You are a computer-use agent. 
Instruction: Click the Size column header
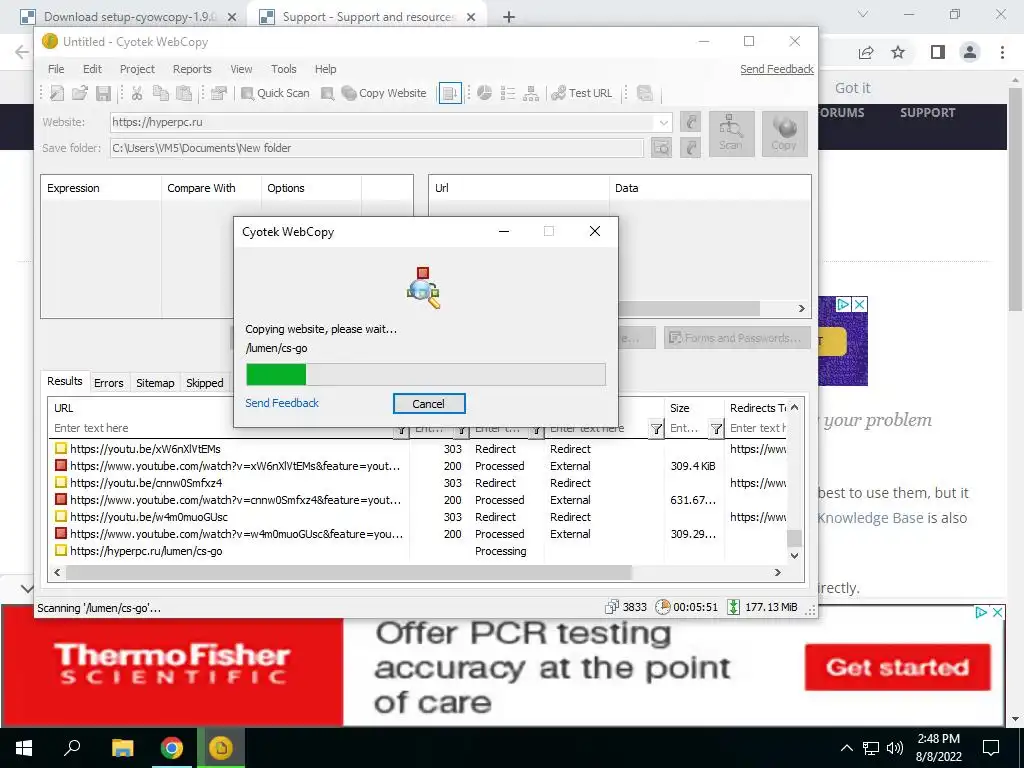(694, 408)
